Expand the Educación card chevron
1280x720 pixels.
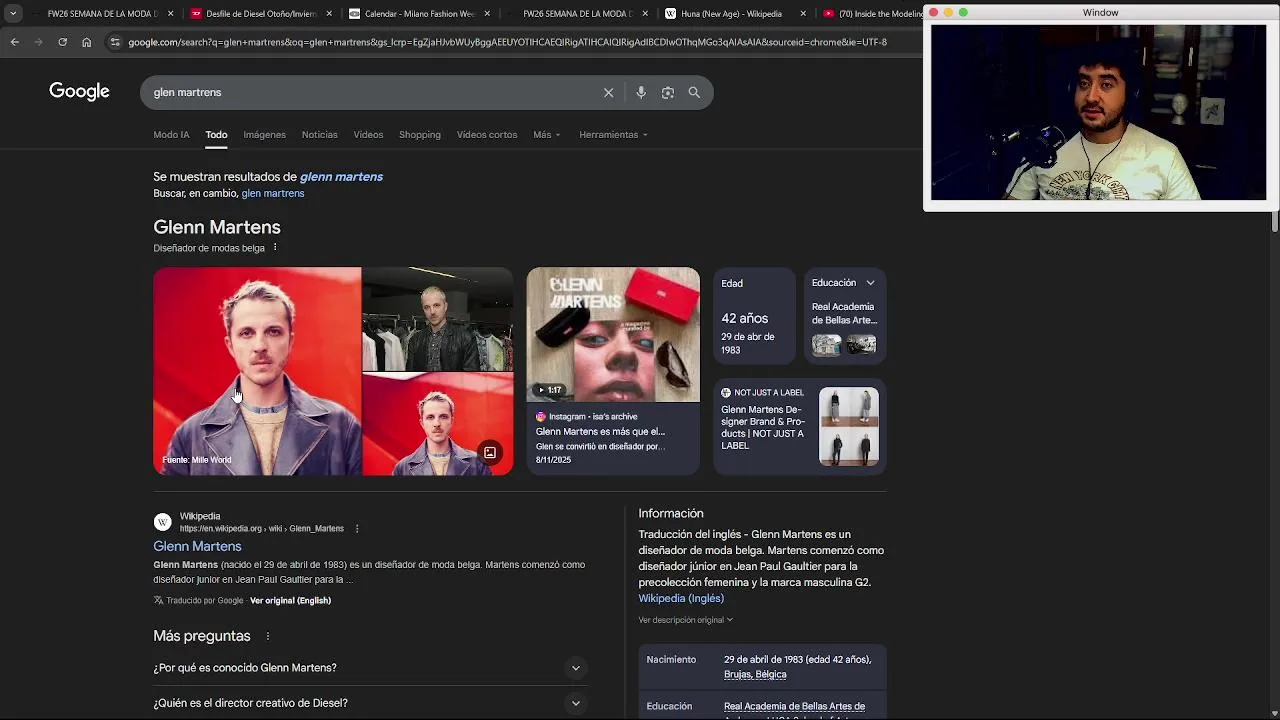(870, 283)
